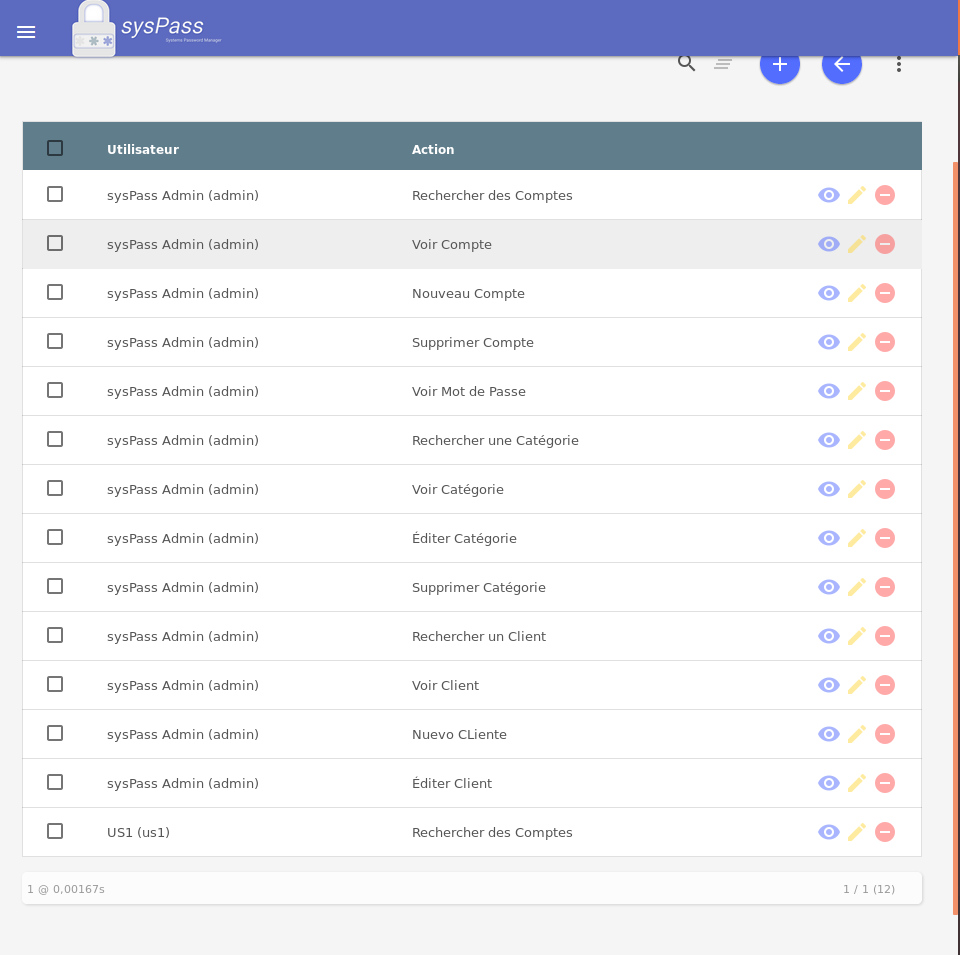Screen dimensions: 960x955
Task: Delete the Supprimer Compte log entry
Action: tap(885, 341)
